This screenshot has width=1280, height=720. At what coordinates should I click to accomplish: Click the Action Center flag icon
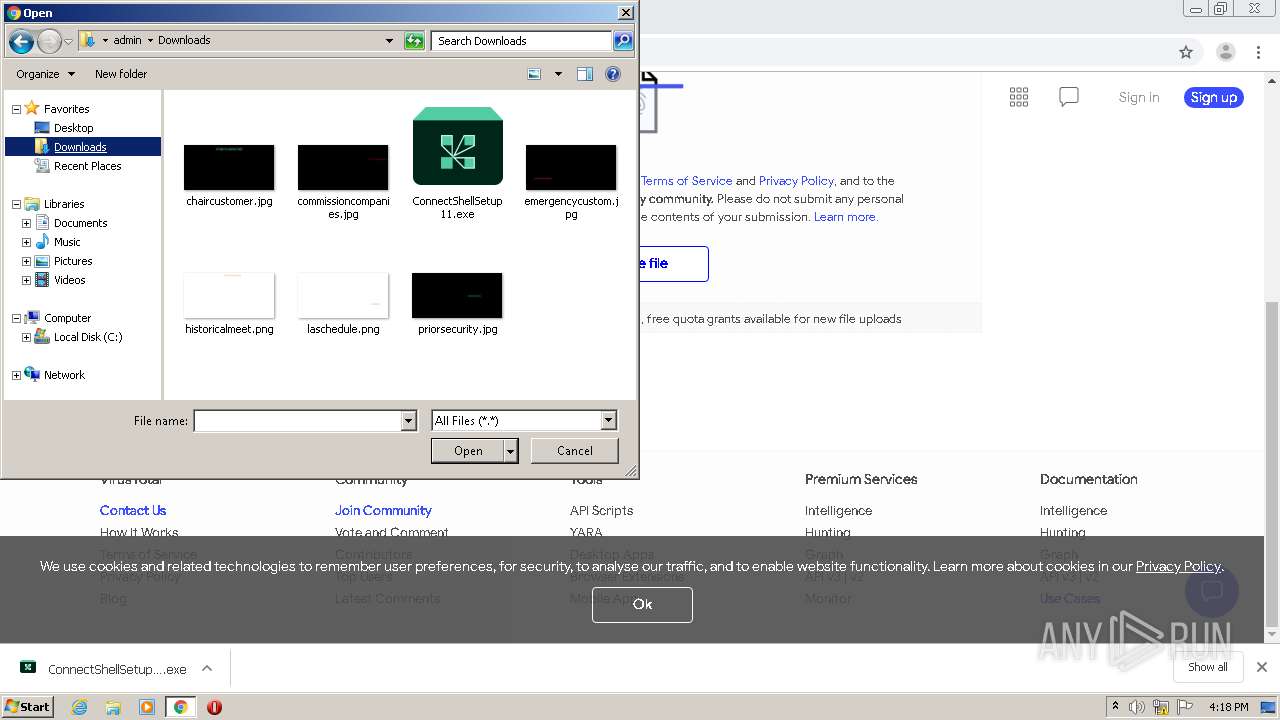(1185, 707)
